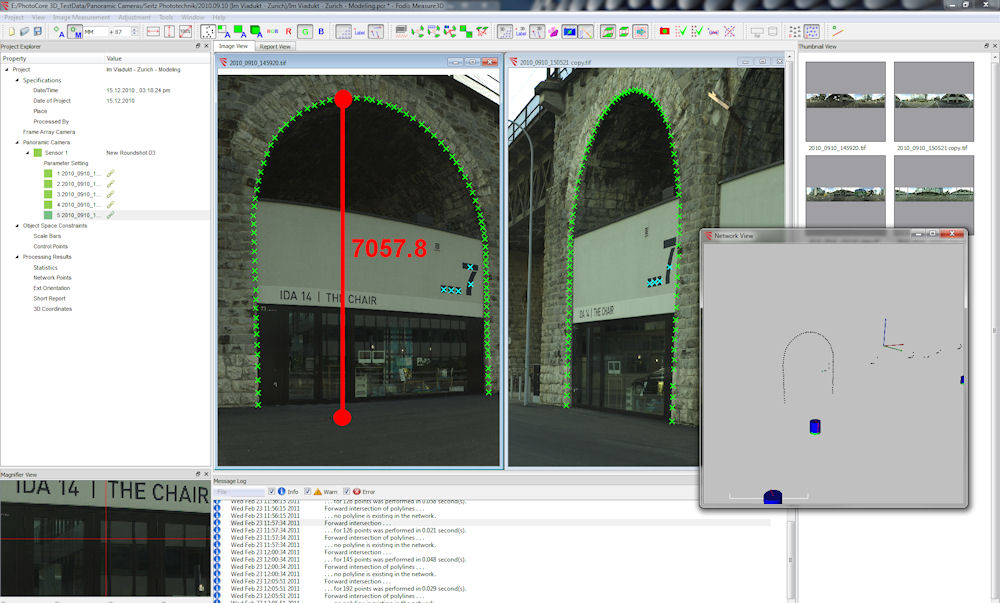
Task: Open the Network Points result item
Action: pyautogui.click(x=52, y=278)
